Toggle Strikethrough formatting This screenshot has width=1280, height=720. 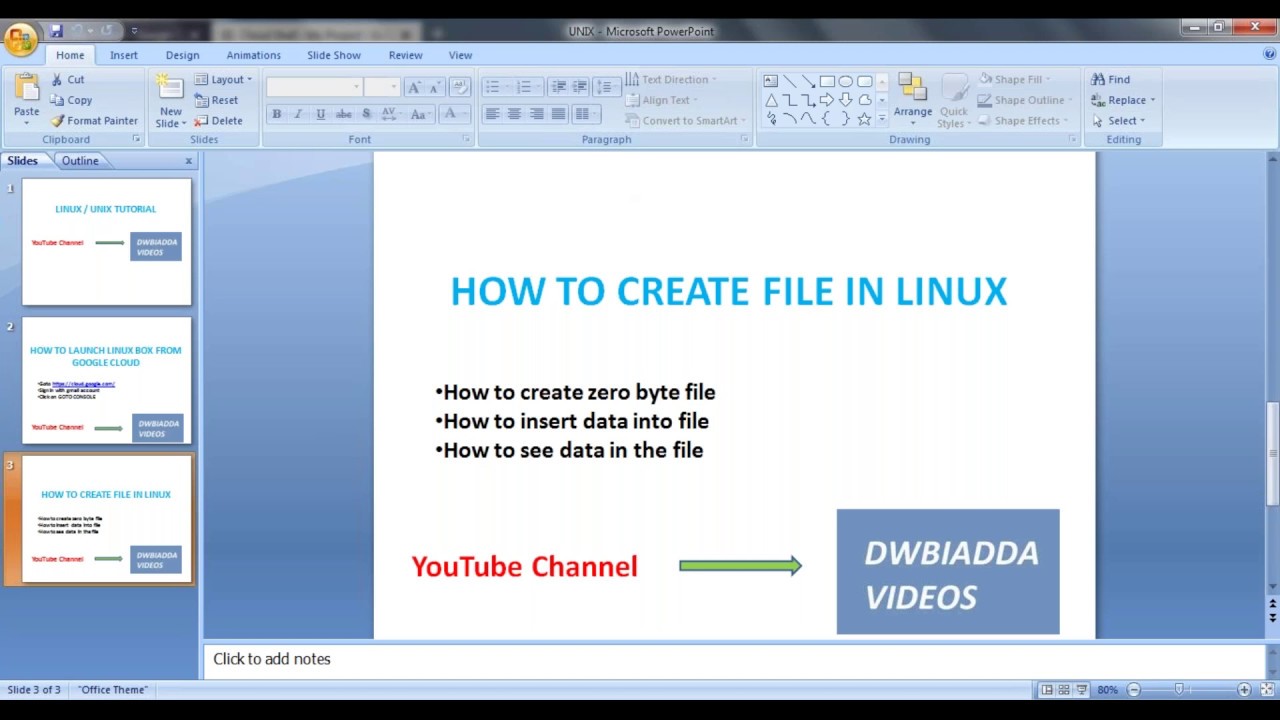pos(343,114)
